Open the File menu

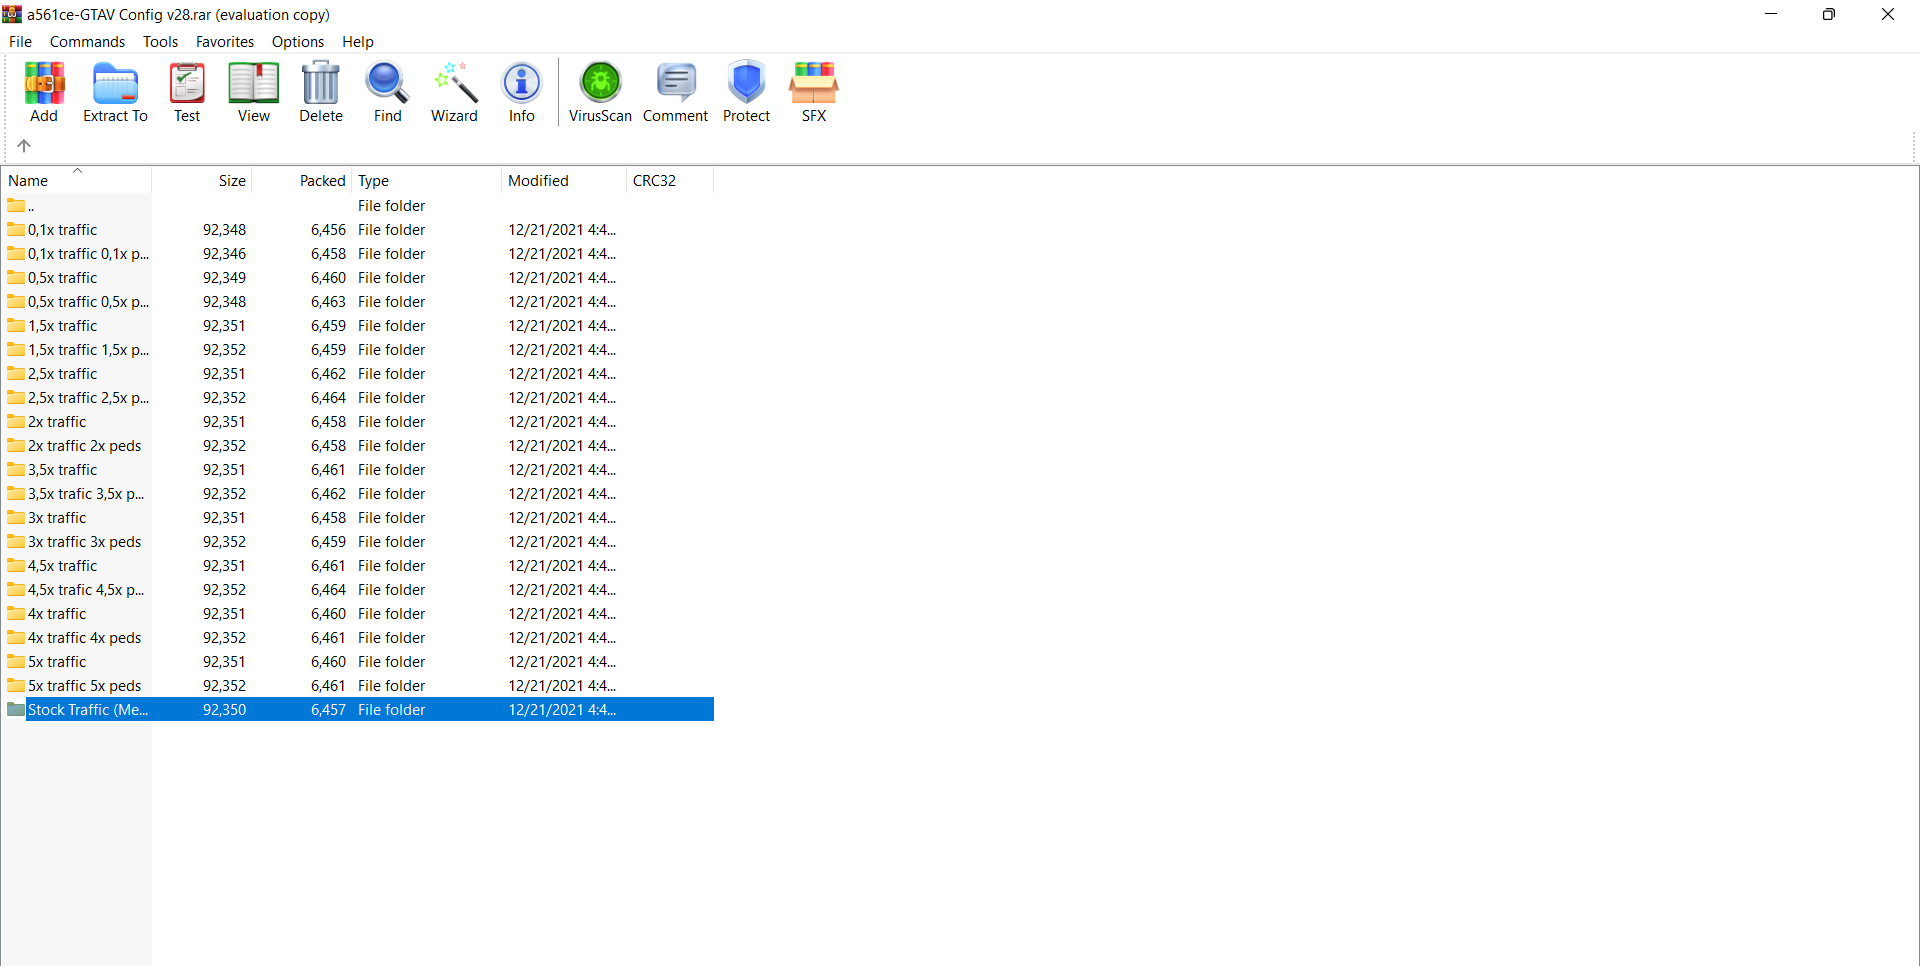(20, 42)
